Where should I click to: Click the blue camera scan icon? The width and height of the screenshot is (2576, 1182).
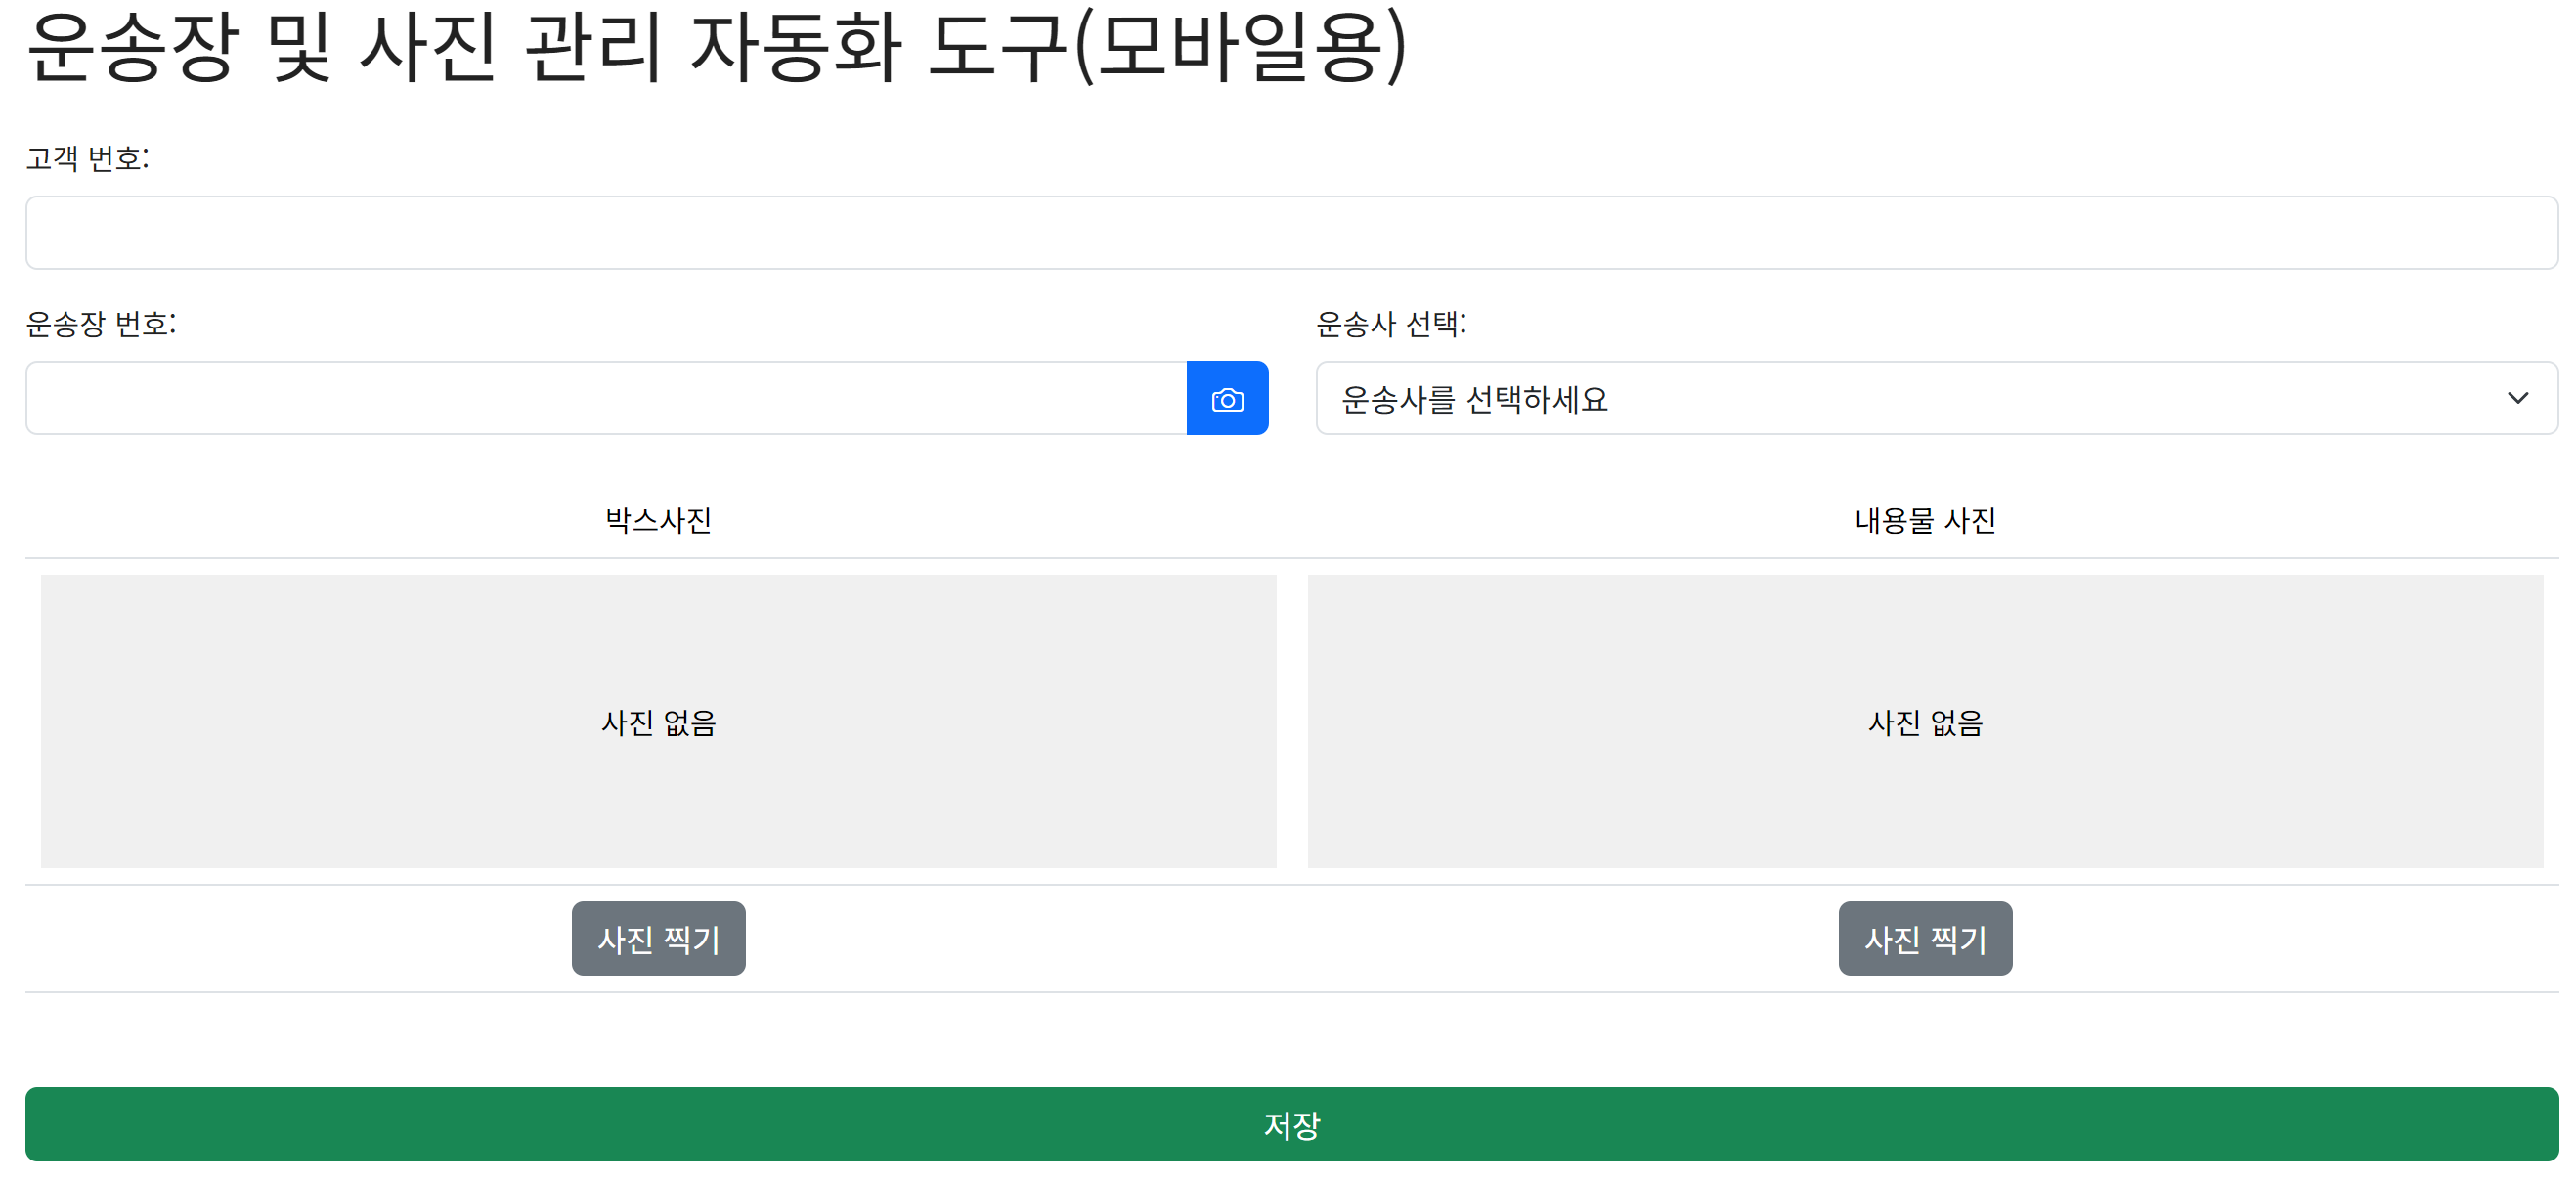point(1227,398)
